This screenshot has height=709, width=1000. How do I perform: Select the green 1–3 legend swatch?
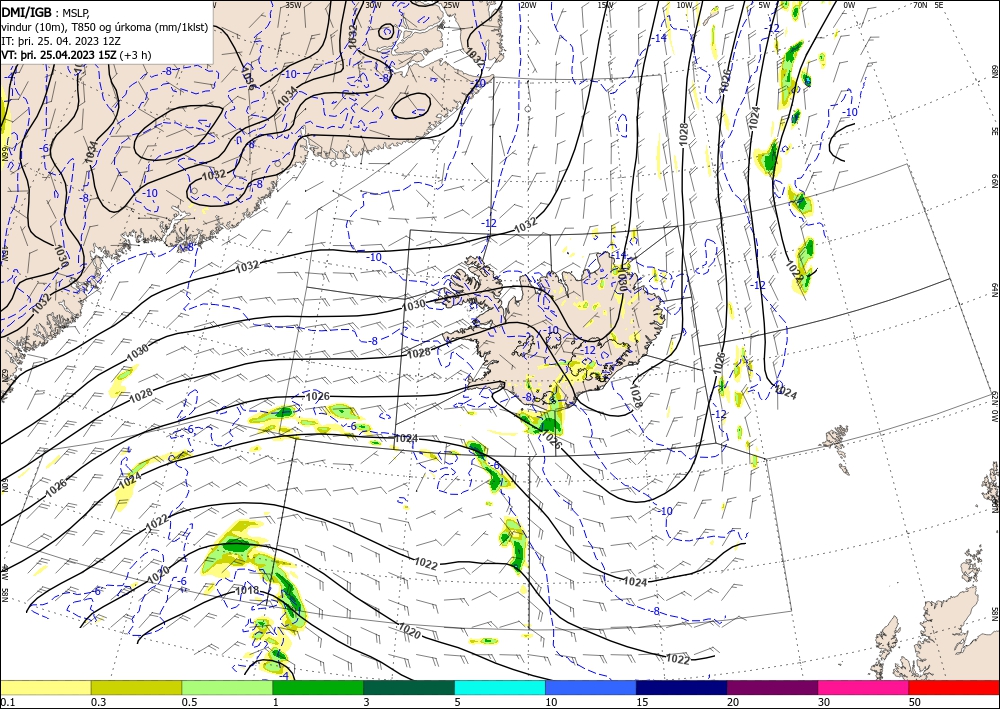pyautogui.click(x=318, y=687)
